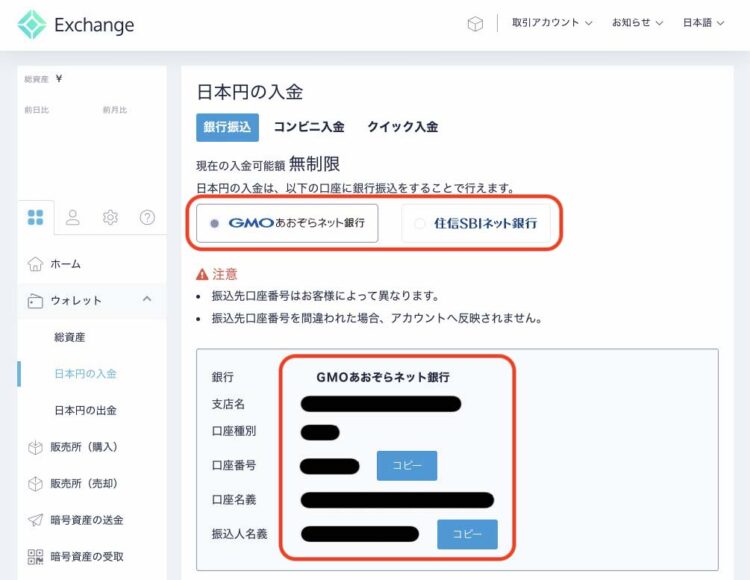Click the QR code icon for 暗号資産の受取
The width and height of the screenshot is (750, 580).
[35, 557]
